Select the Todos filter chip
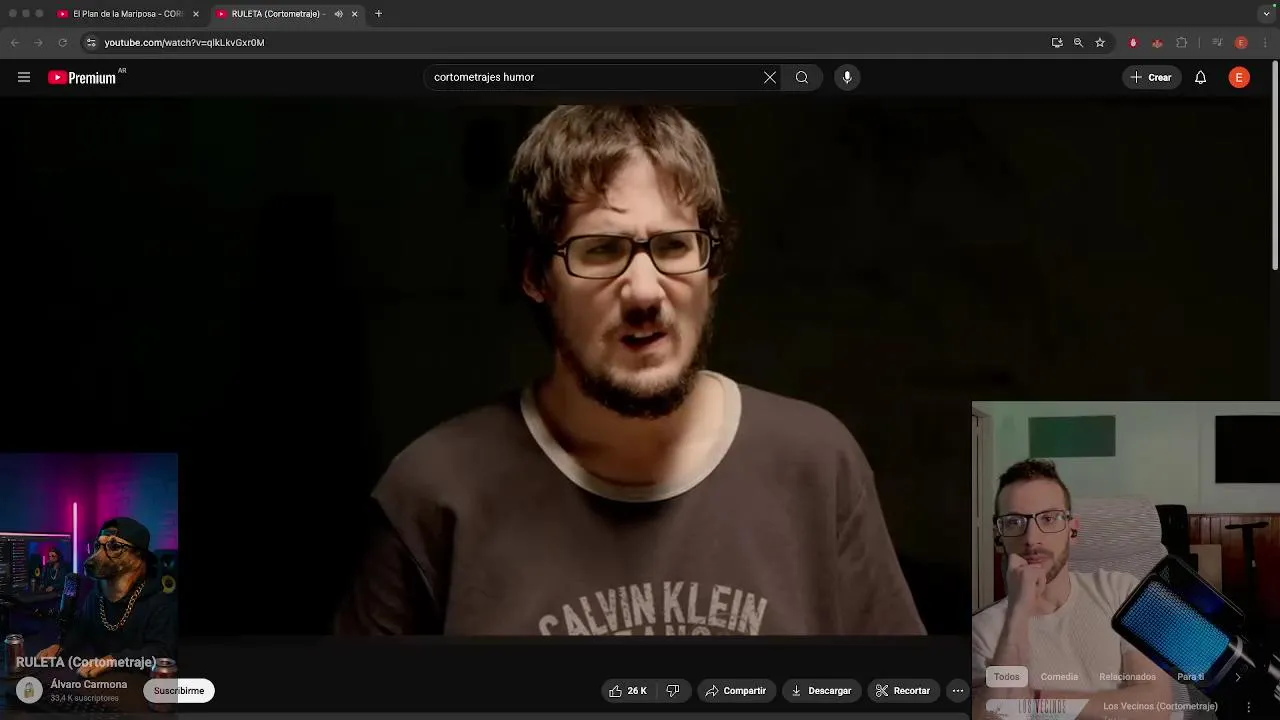The height and width of the screenshot is (720, 1280). (1007, 677)
